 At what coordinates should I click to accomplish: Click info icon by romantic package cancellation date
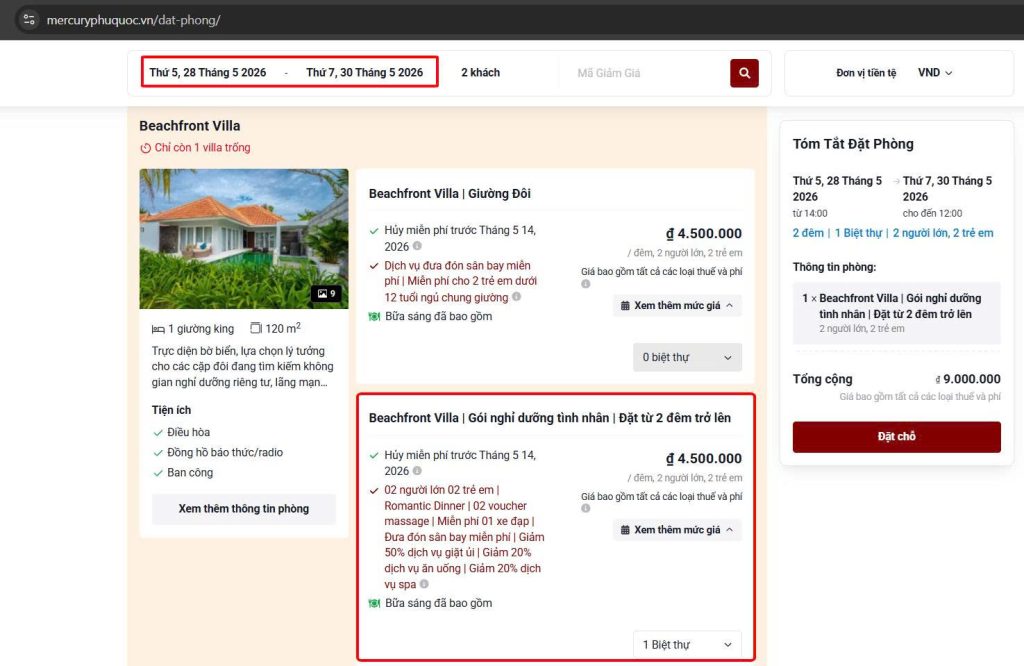click(417, 471)
